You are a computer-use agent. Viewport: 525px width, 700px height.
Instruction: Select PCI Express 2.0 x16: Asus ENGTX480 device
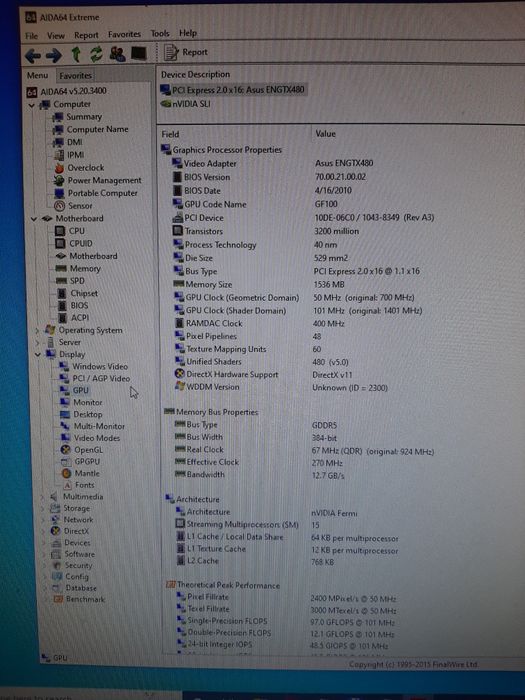[x=232, y=91]
